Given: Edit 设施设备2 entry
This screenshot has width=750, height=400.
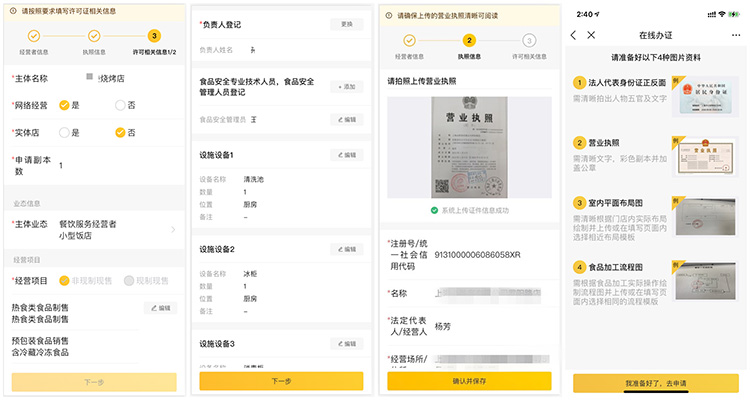Looking at the screenshot, I should pyautogui.click(x=347, y=249).
